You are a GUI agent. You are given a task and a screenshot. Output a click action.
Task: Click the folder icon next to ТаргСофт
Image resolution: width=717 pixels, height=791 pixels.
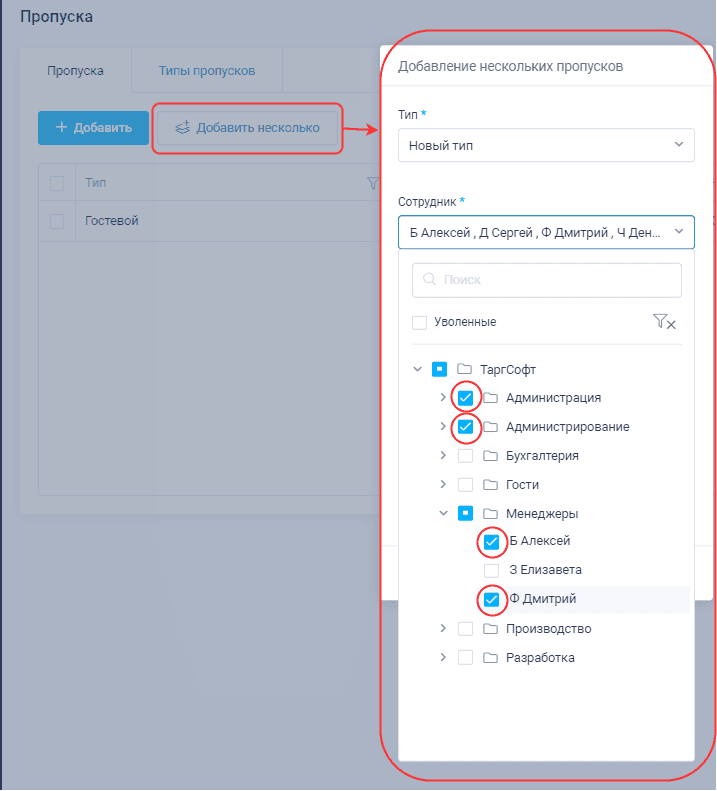click(464, 369)
